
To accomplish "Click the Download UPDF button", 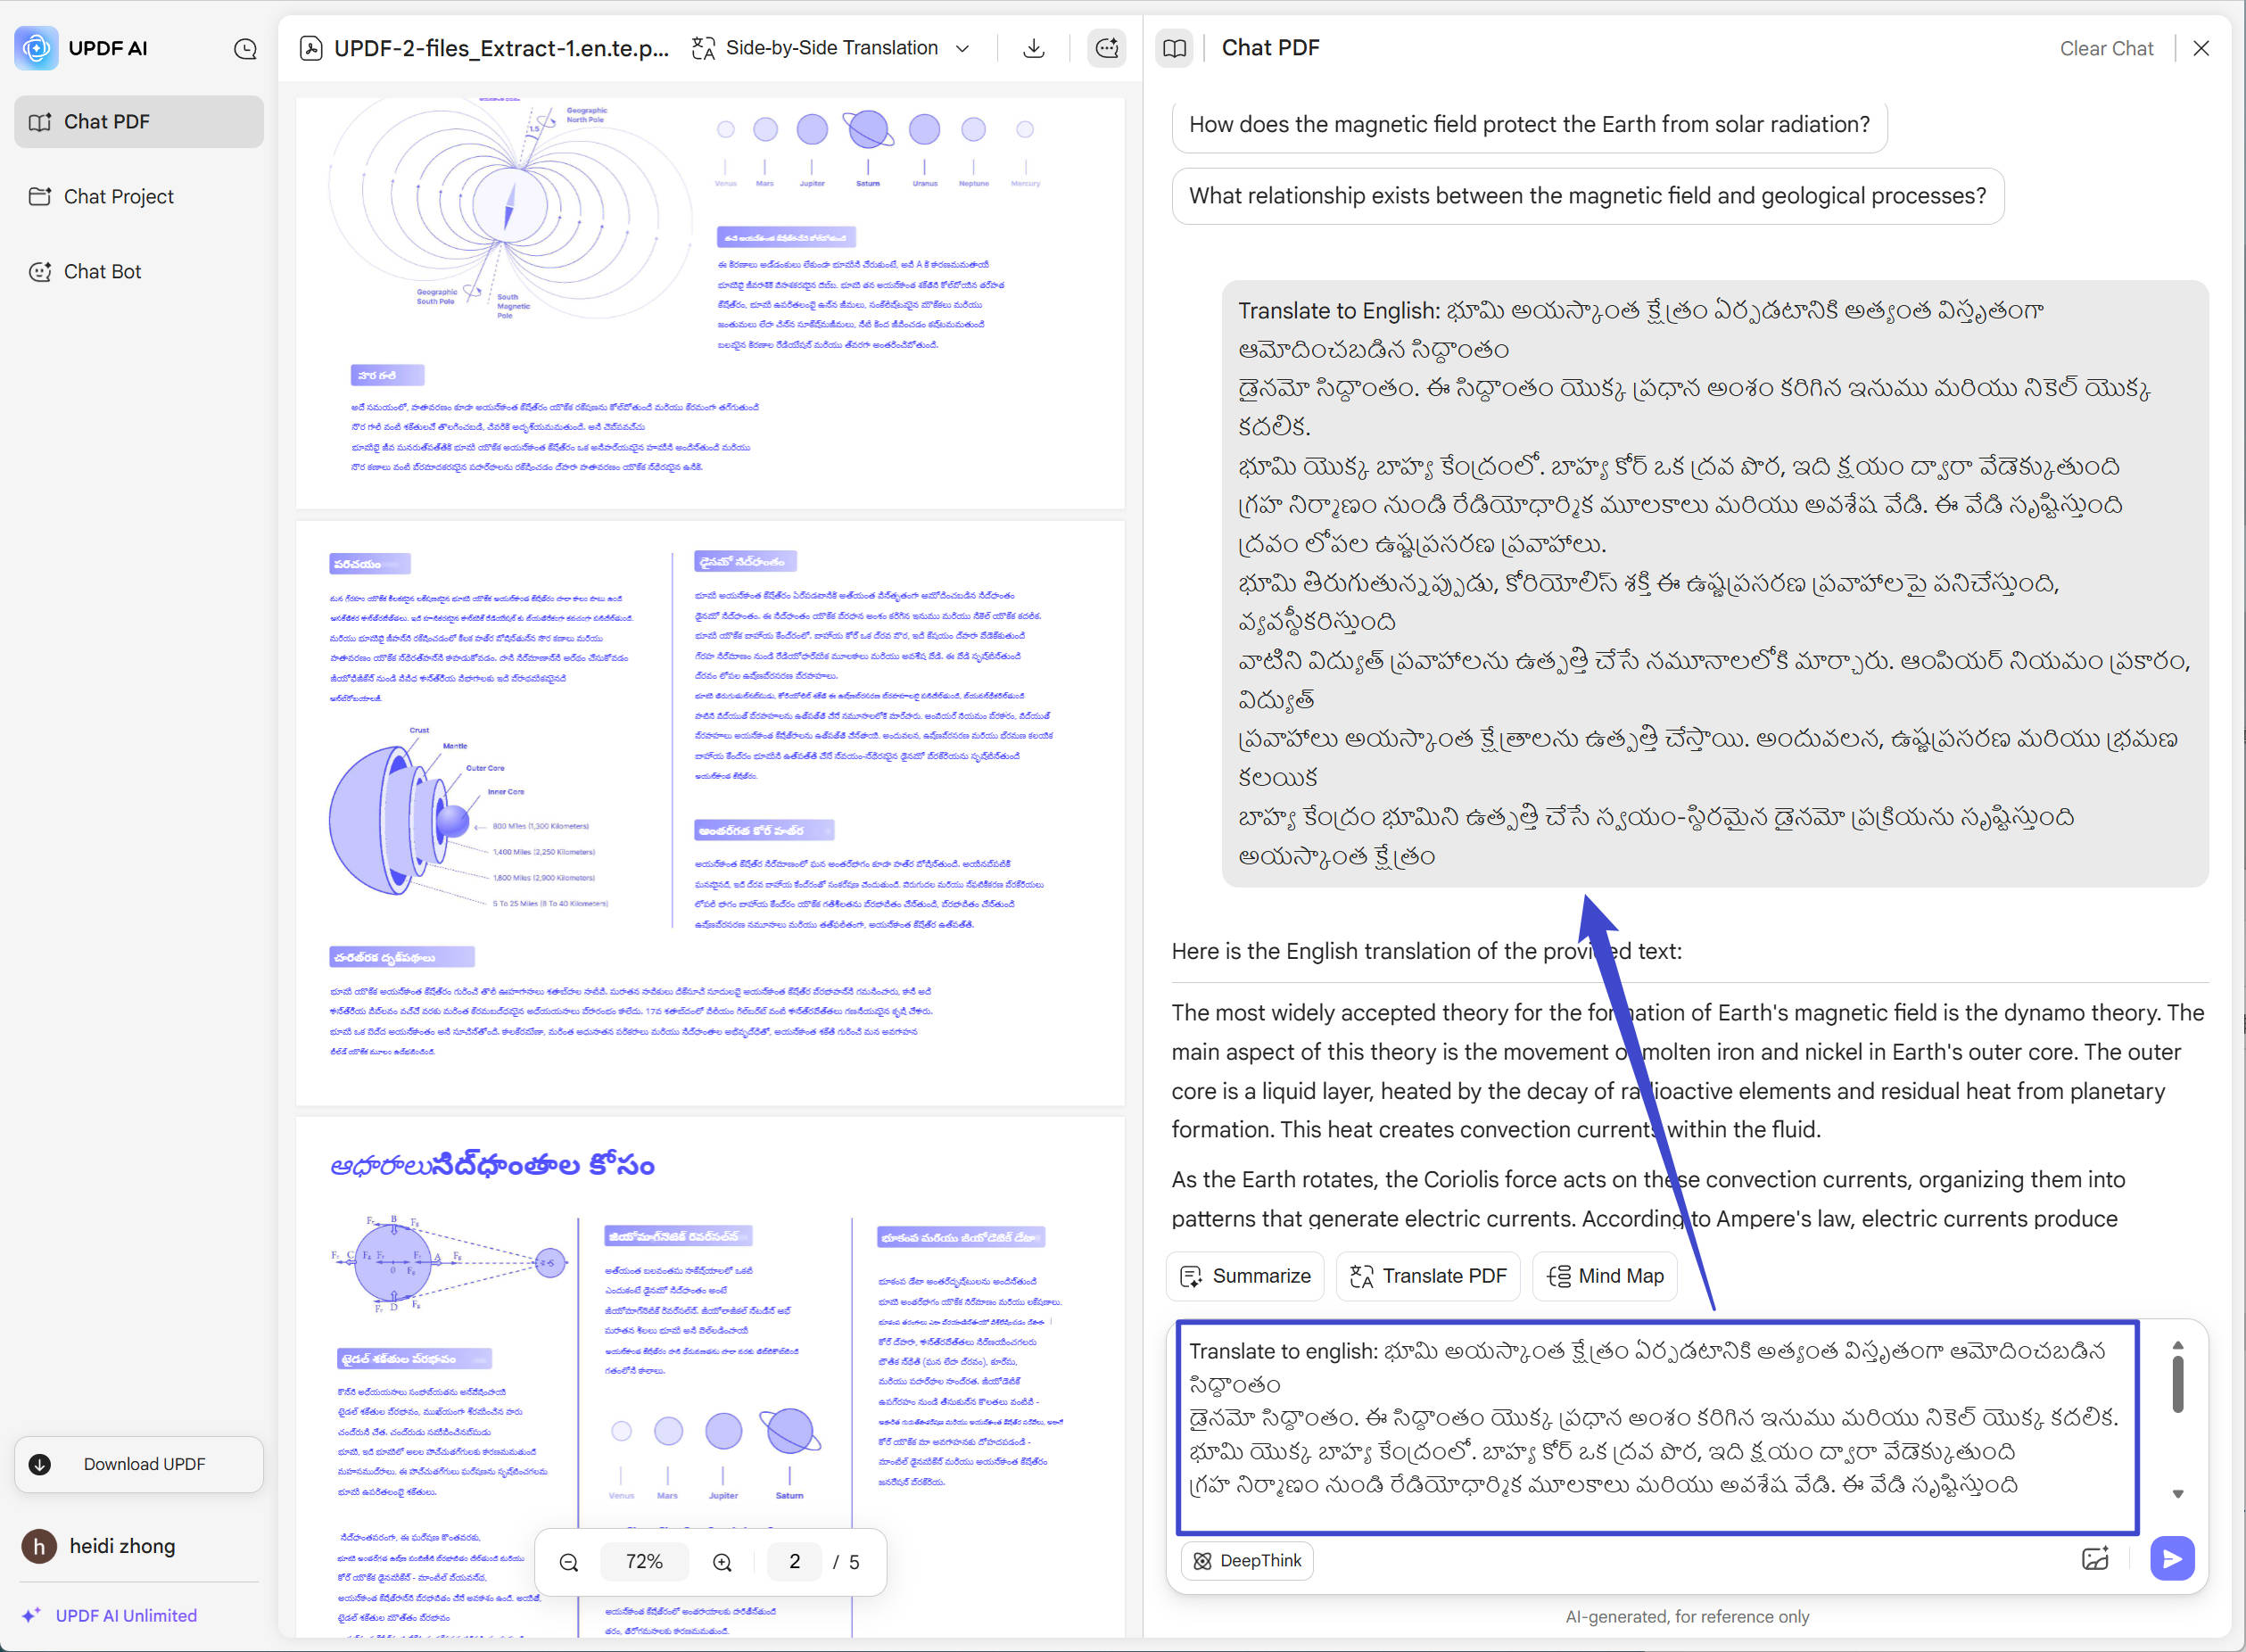I will point(139,1464).
